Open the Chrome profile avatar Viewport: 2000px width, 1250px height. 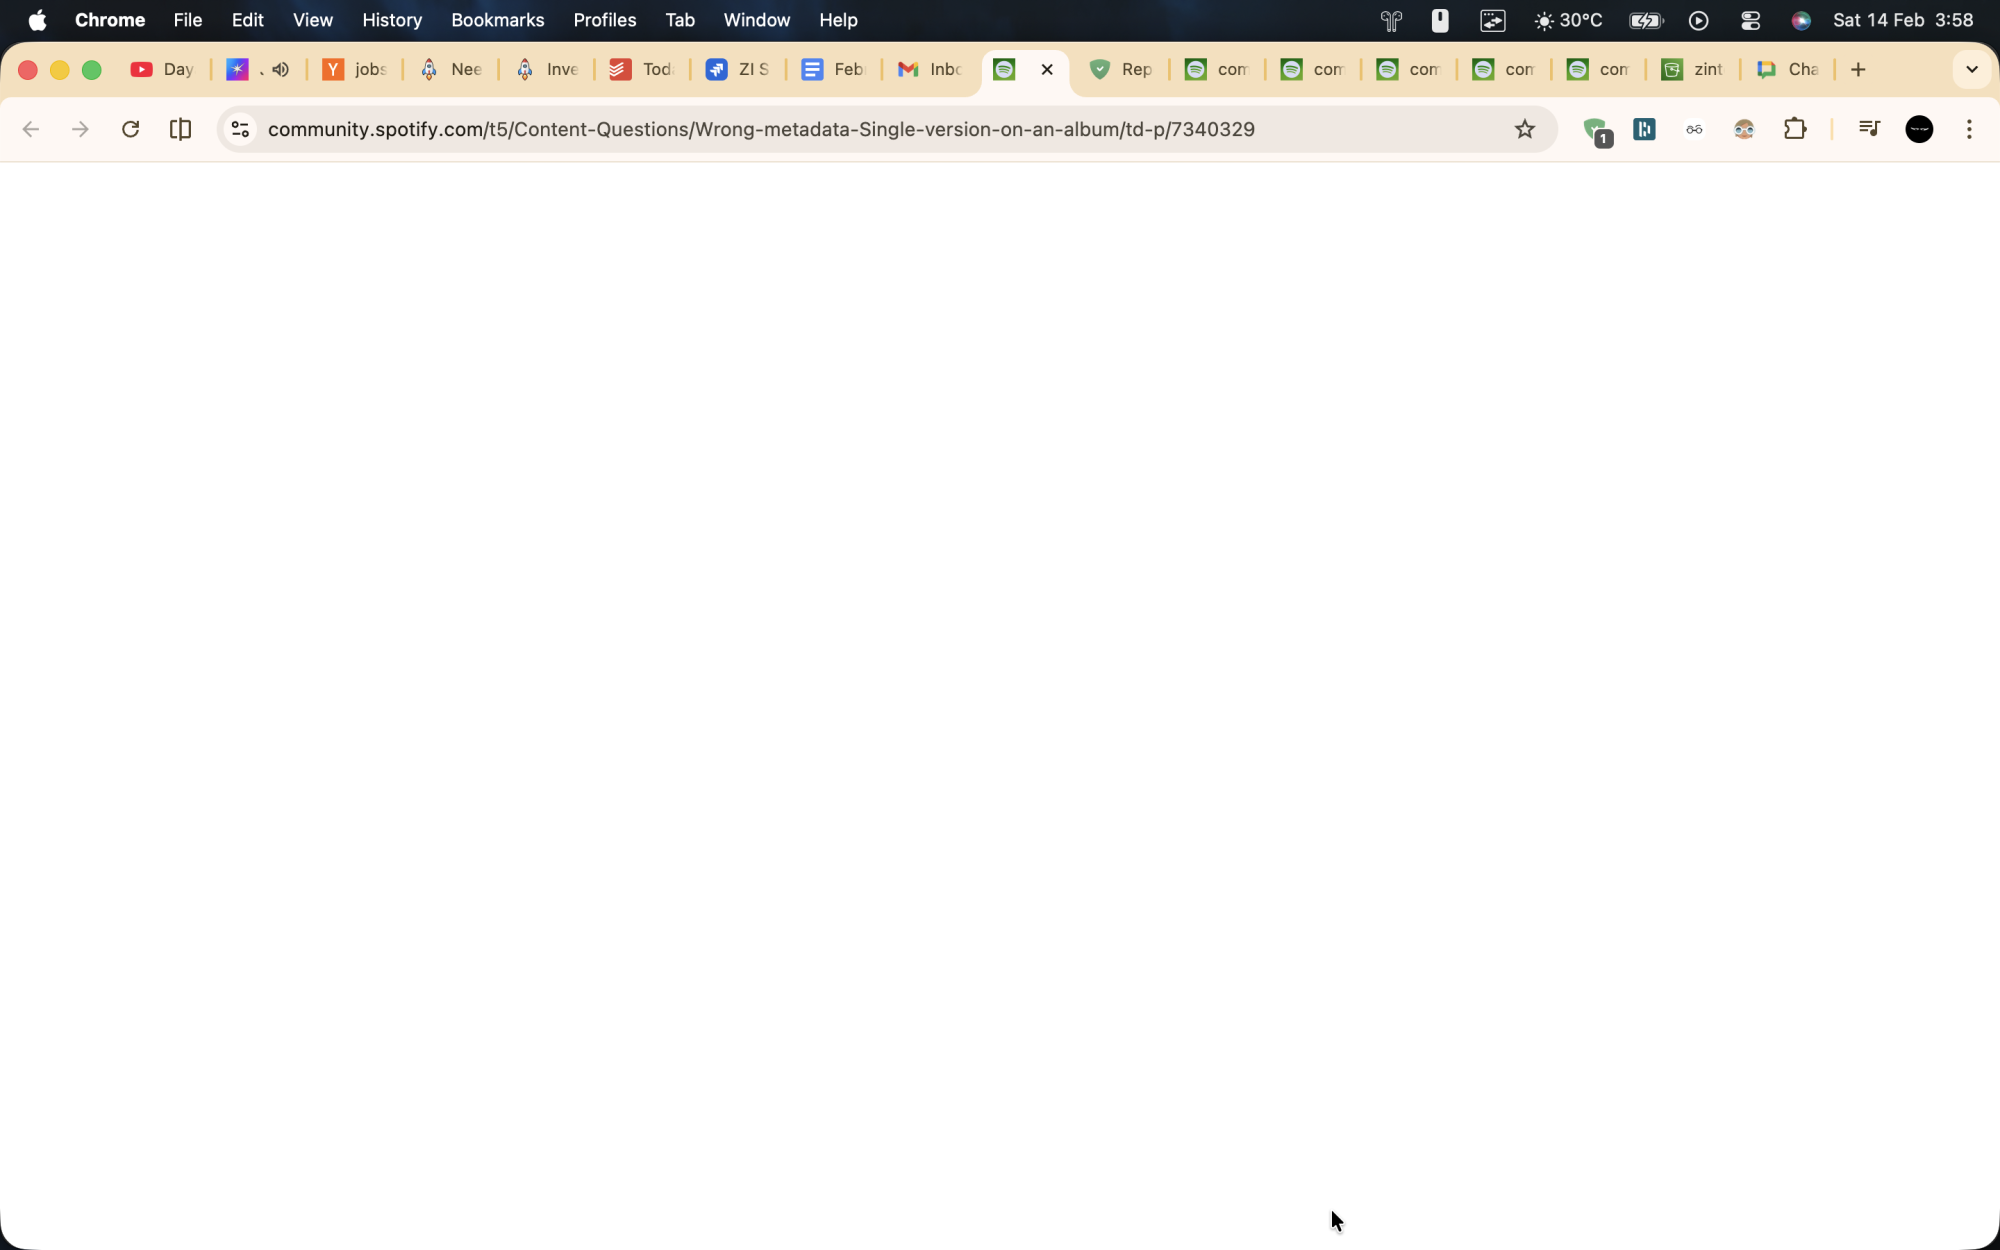coord(1919,129)
